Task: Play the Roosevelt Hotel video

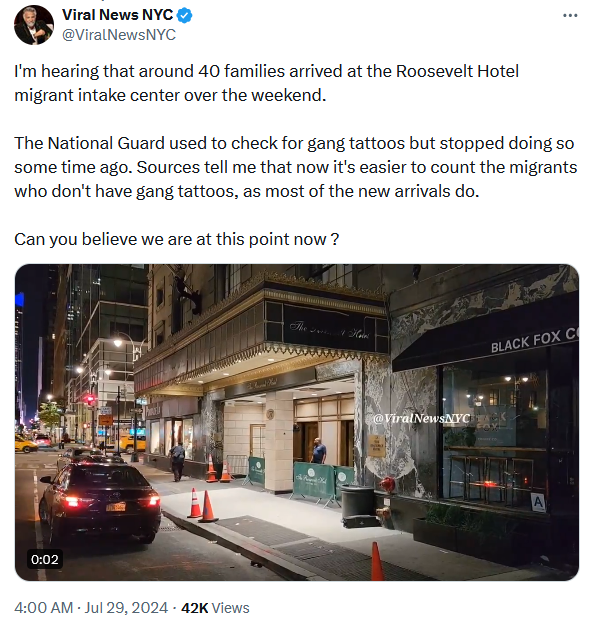Action: (297, 422)
